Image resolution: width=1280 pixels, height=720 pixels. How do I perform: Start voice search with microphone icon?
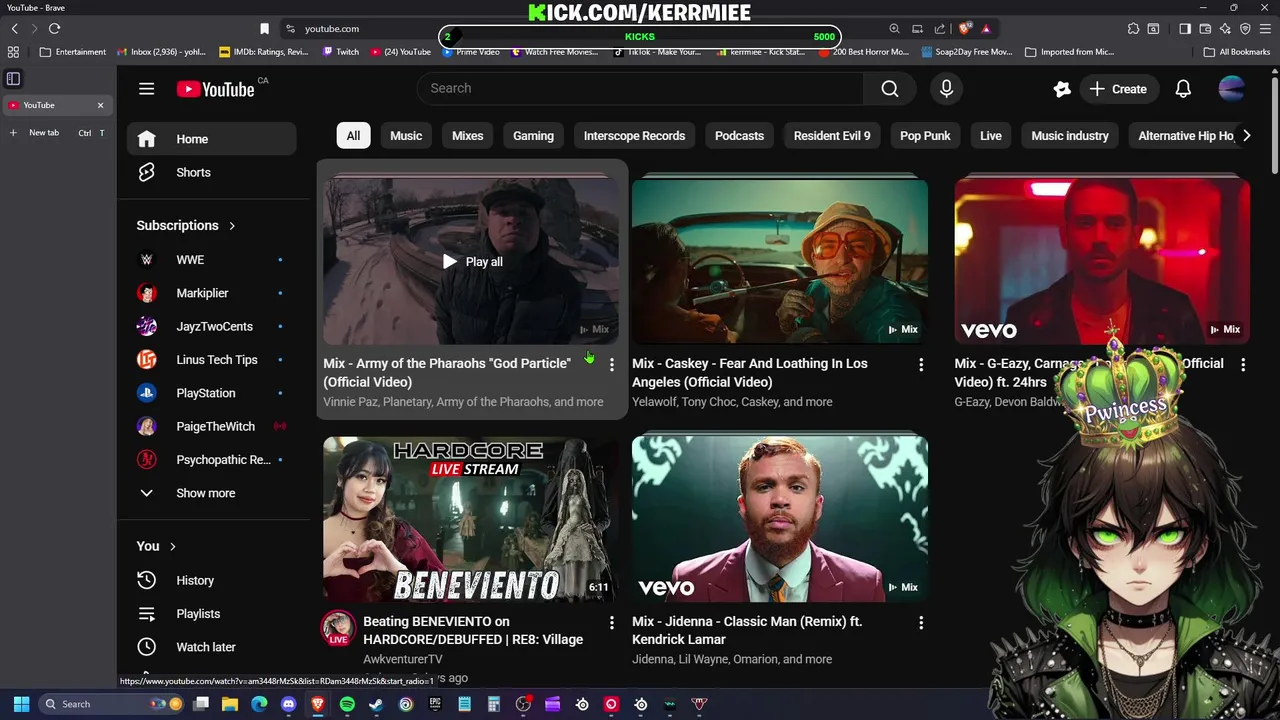pyautogui.click(x=946, y=88)
